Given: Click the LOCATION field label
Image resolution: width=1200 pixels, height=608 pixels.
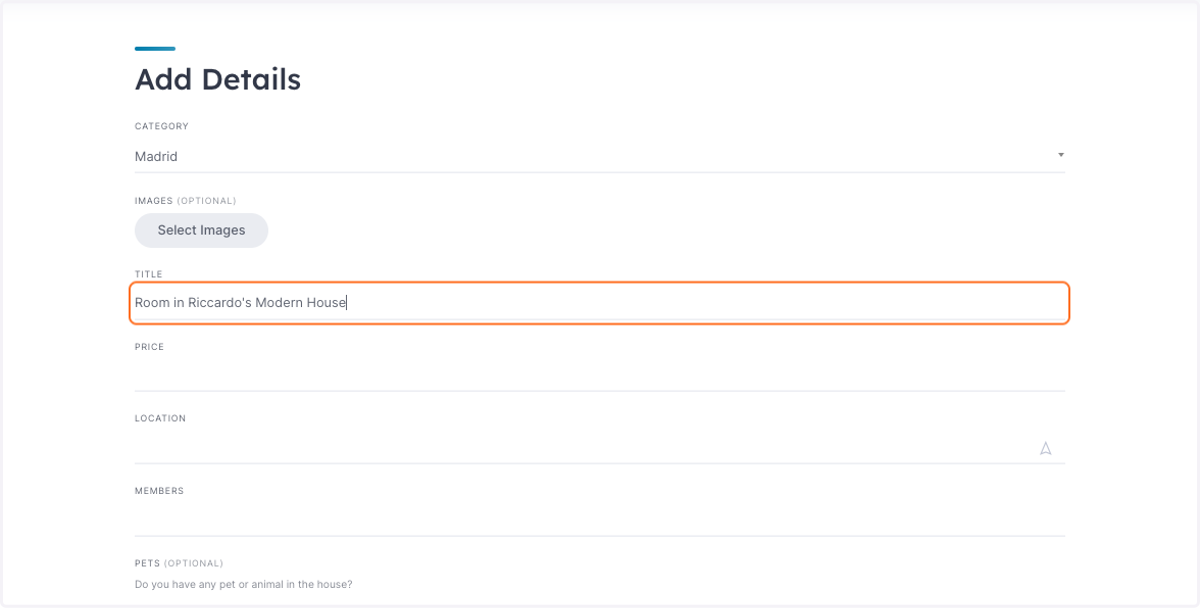Looking at the screenshot, I should (x=161, y=419).
